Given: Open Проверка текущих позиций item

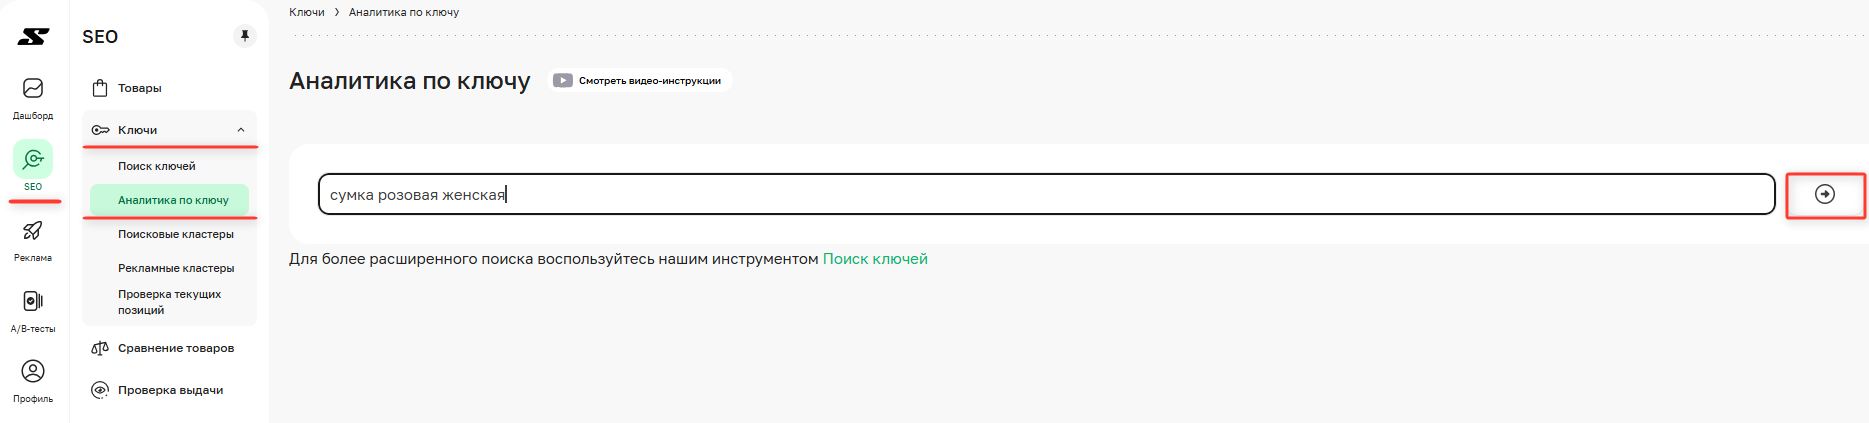Looking at the screenshot, I should tap(169, 302).
